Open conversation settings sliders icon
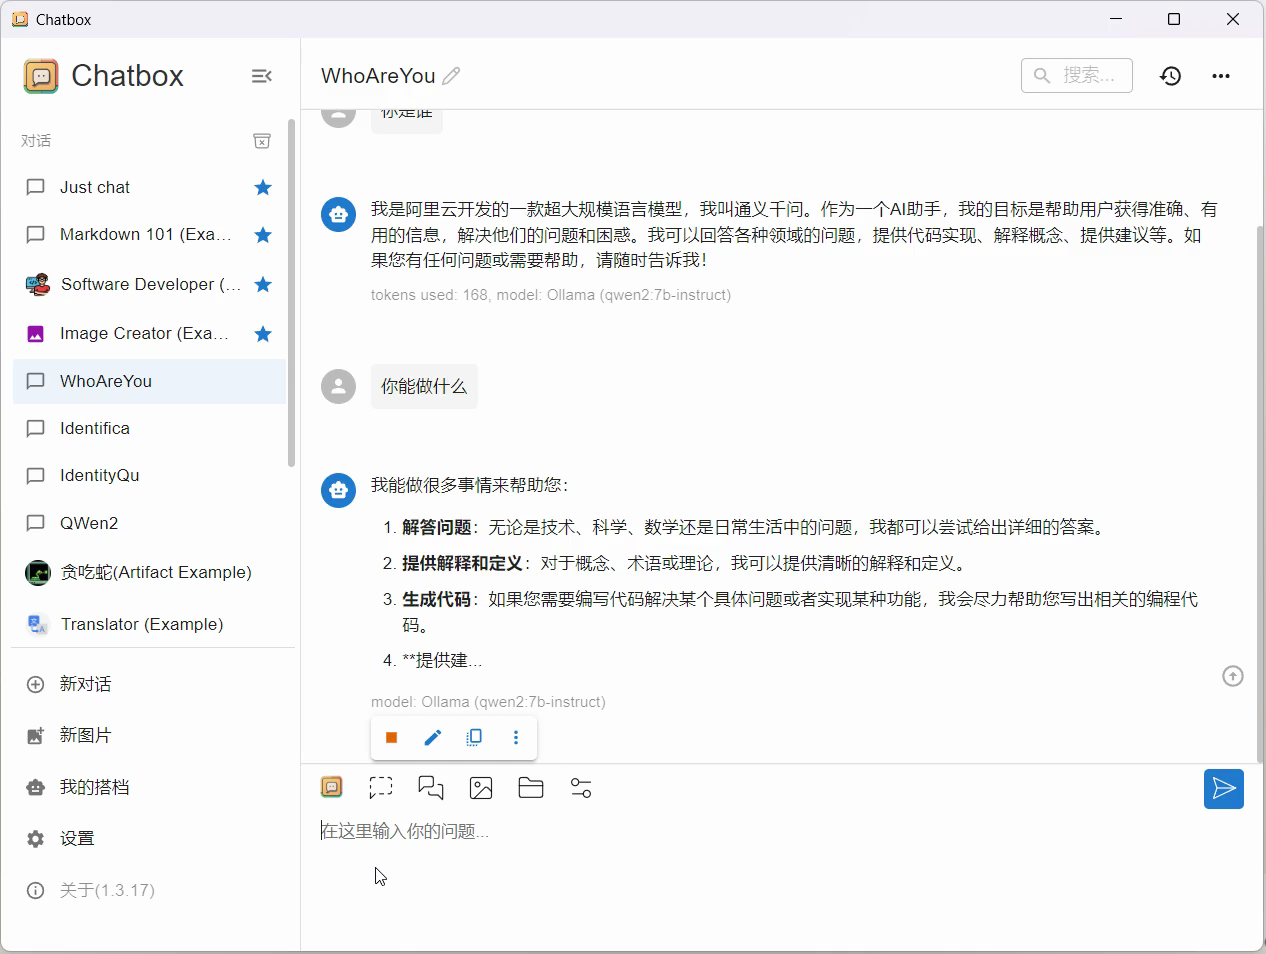Screen dimensions: 1266x954 pyautogui.click(x=581, y=788)
